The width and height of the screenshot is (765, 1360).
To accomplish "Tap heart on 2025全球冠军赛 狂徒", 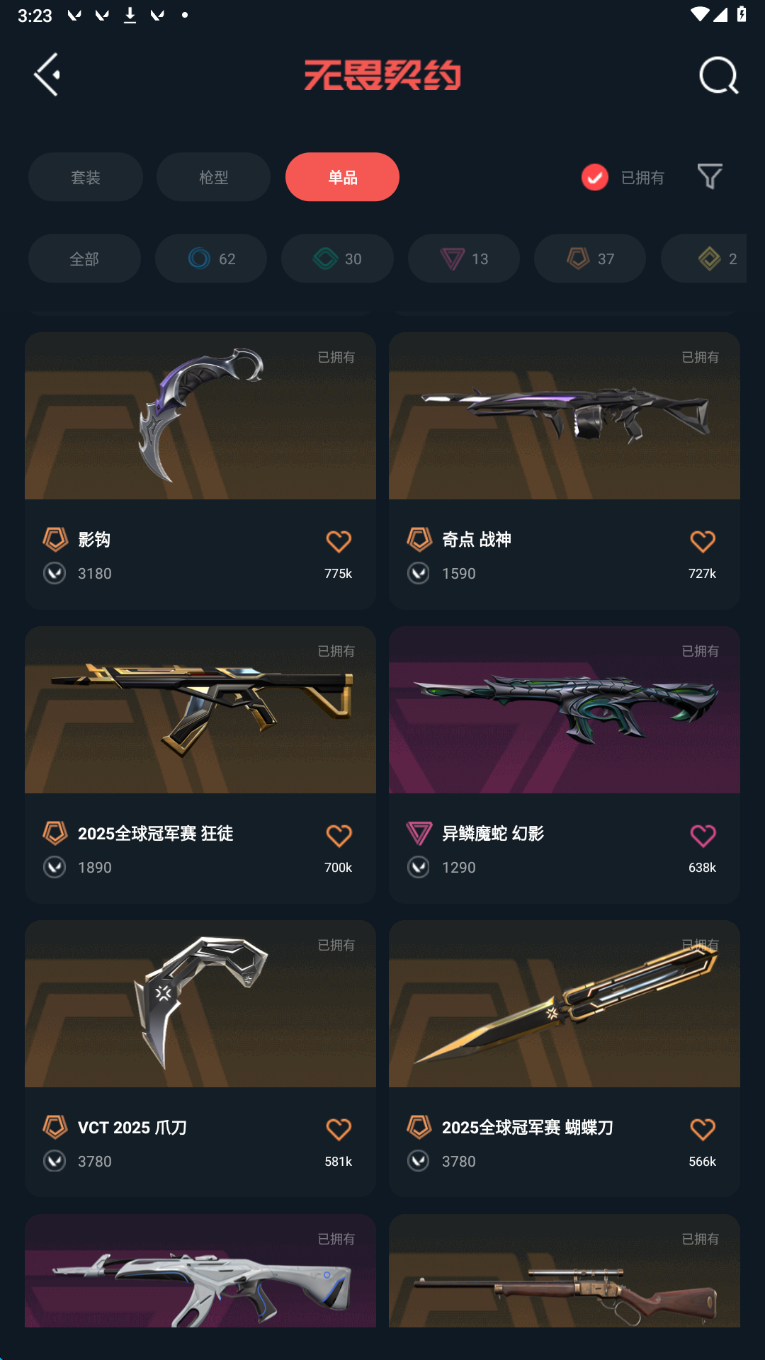I will [339, 835].
